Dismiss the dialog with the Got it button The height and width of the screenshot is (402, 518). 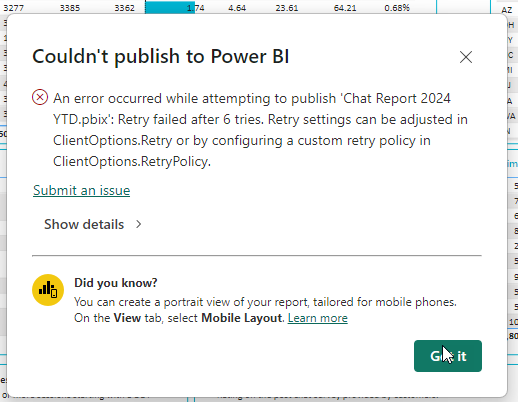448,356
